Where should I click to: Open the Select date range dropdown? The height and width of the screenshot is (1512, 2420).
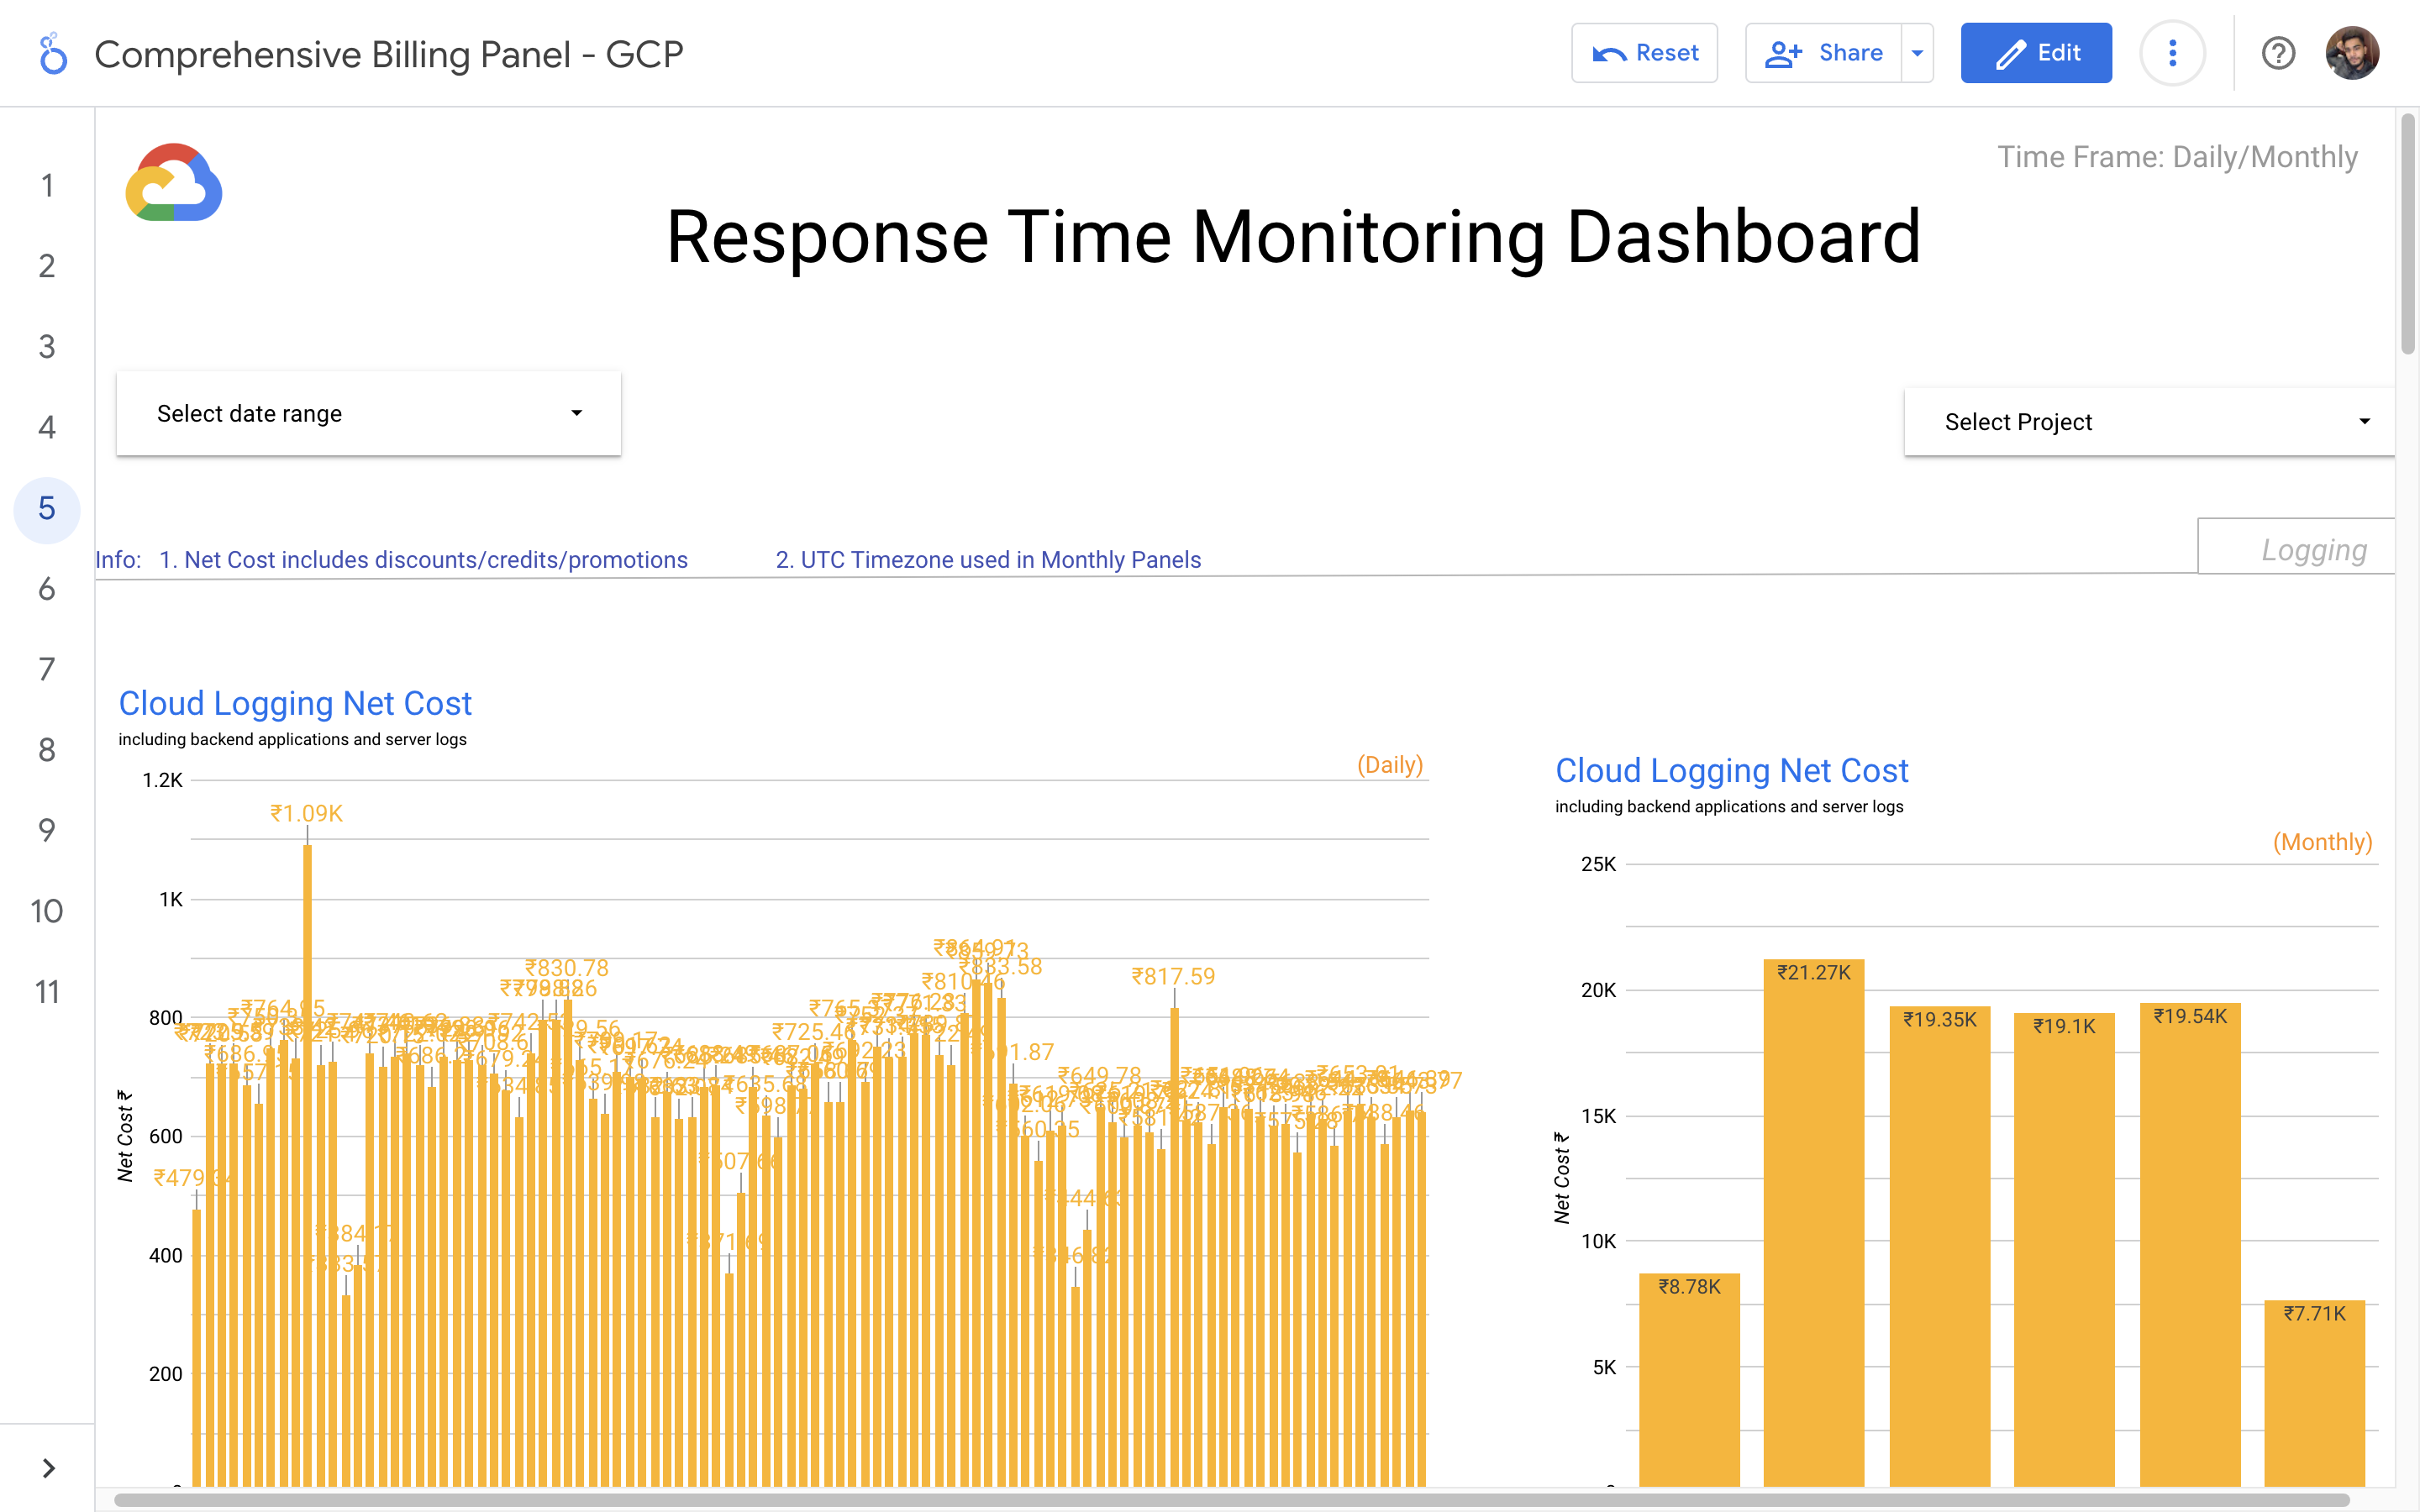pos(368,414)
